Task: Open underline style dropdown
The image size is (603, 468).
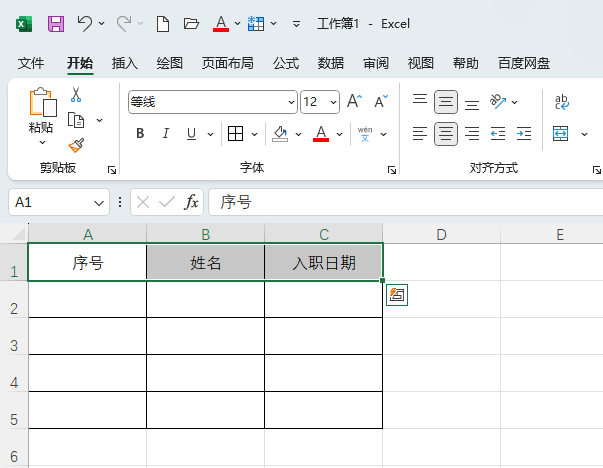Action: (x=210, y=134)
